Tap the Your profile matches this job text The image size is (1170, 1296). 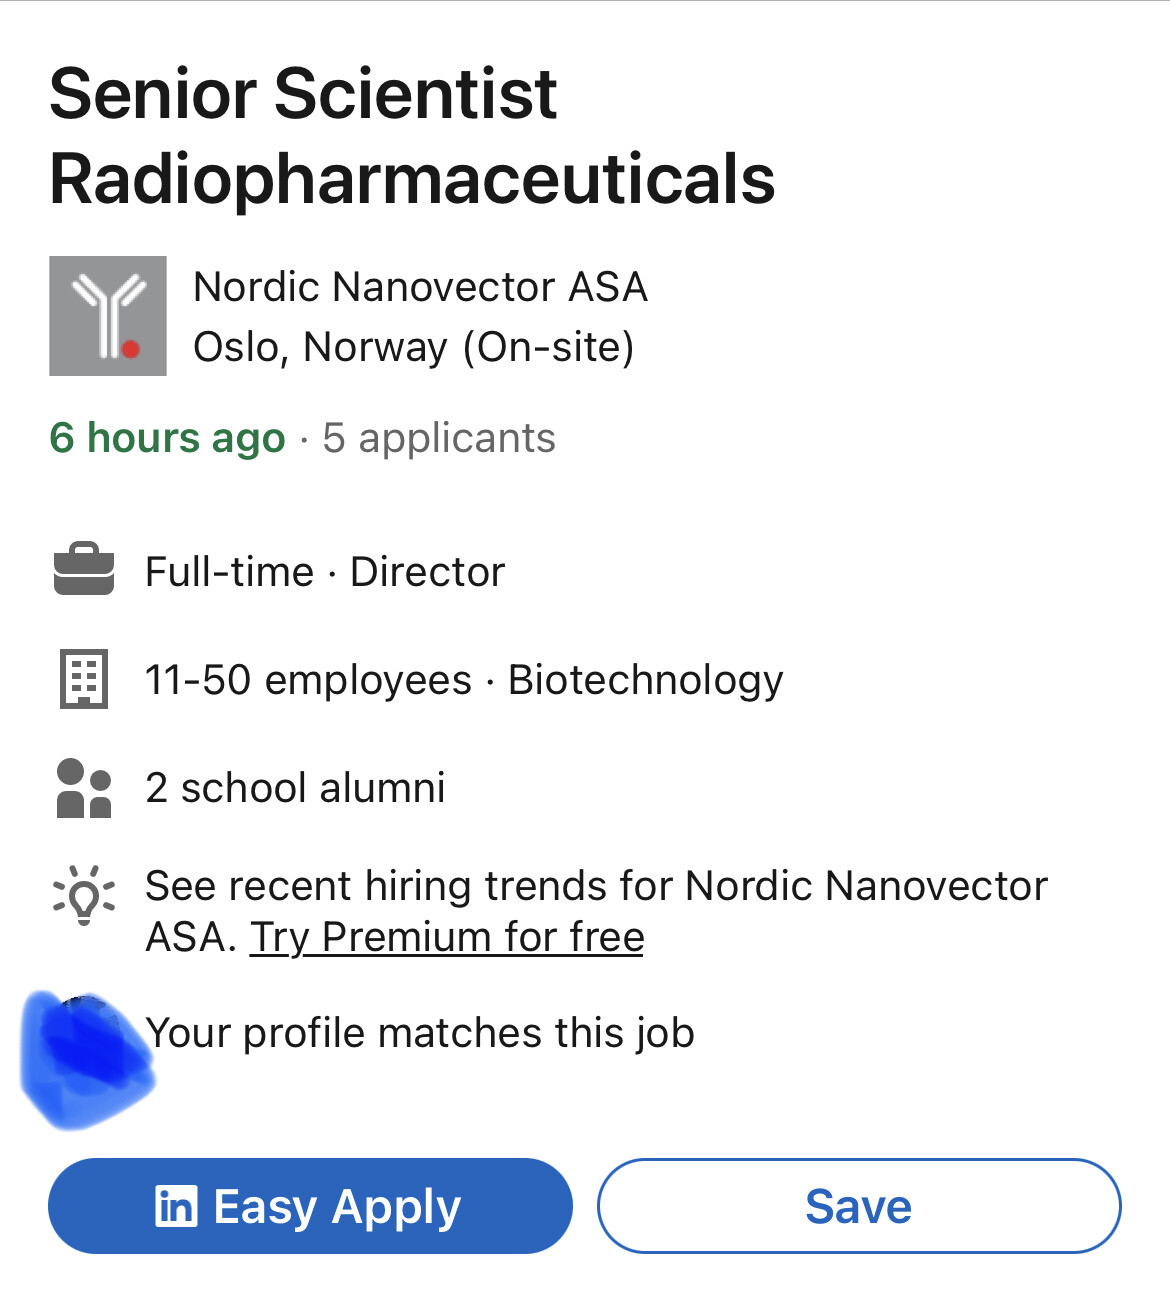tap(420, 1033)
